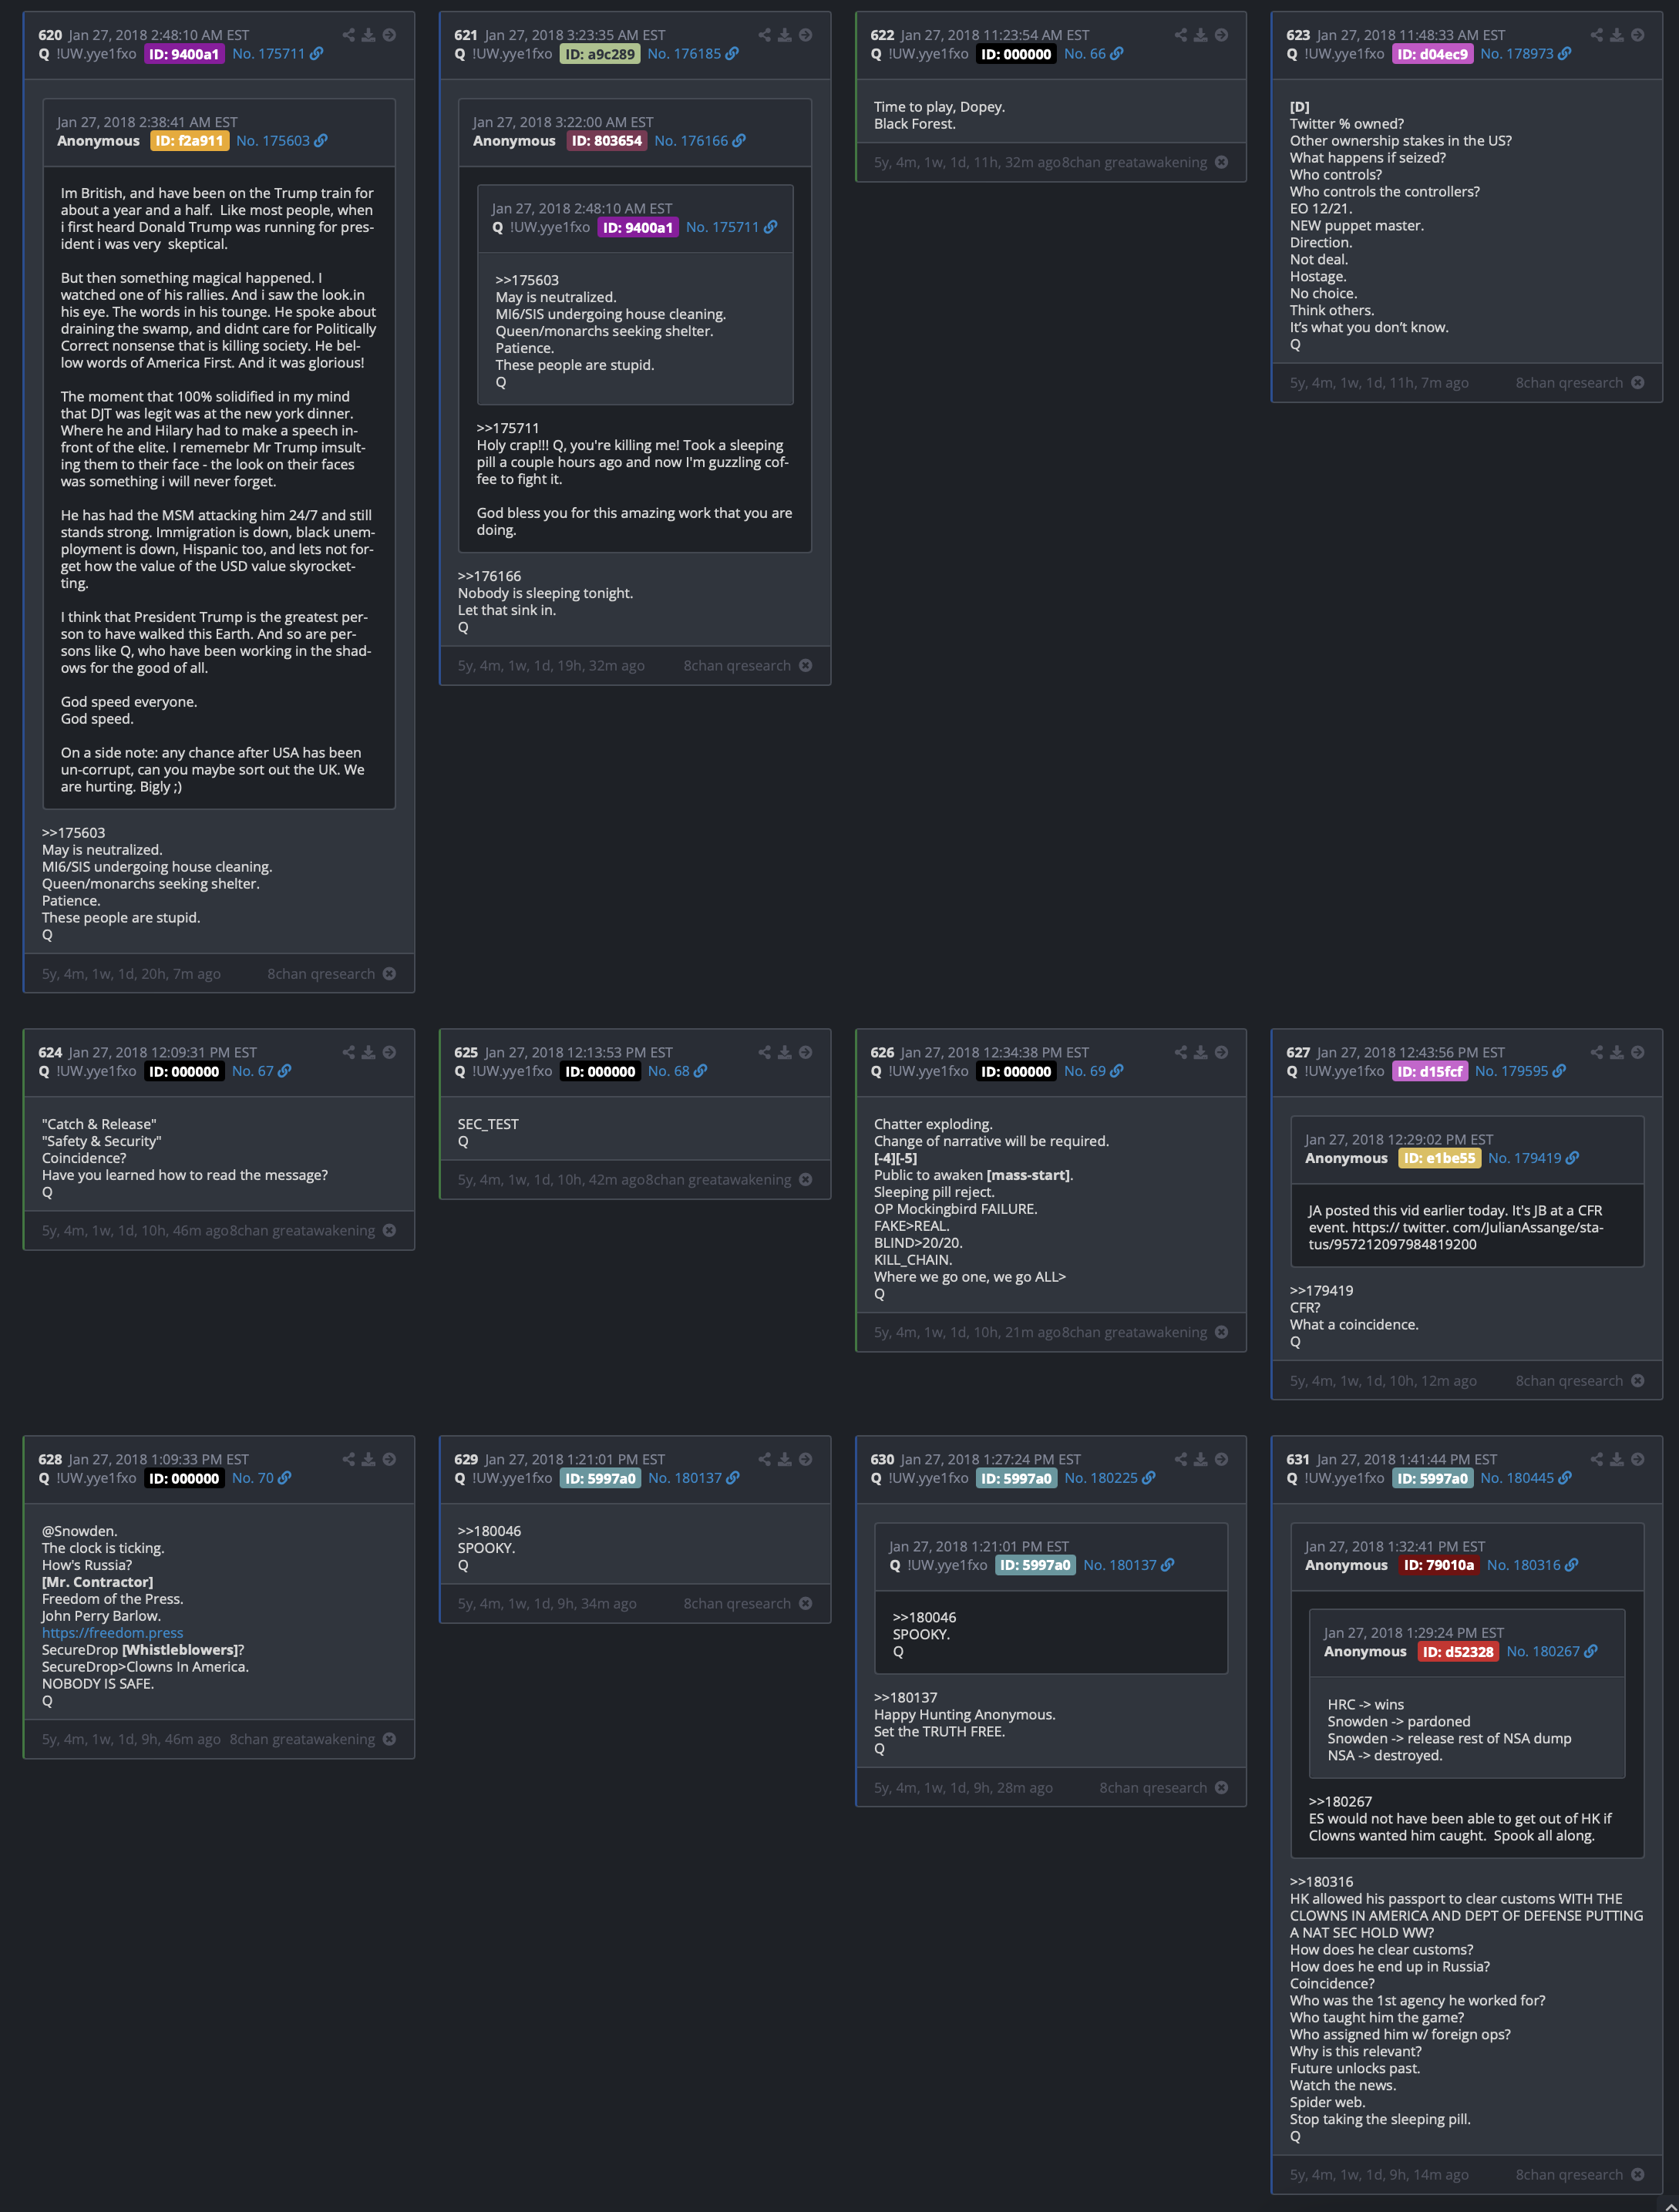The image size is (1679, 2212).
Task: Click the X icon in post 623 footer
Action: tap(1638, 383)
